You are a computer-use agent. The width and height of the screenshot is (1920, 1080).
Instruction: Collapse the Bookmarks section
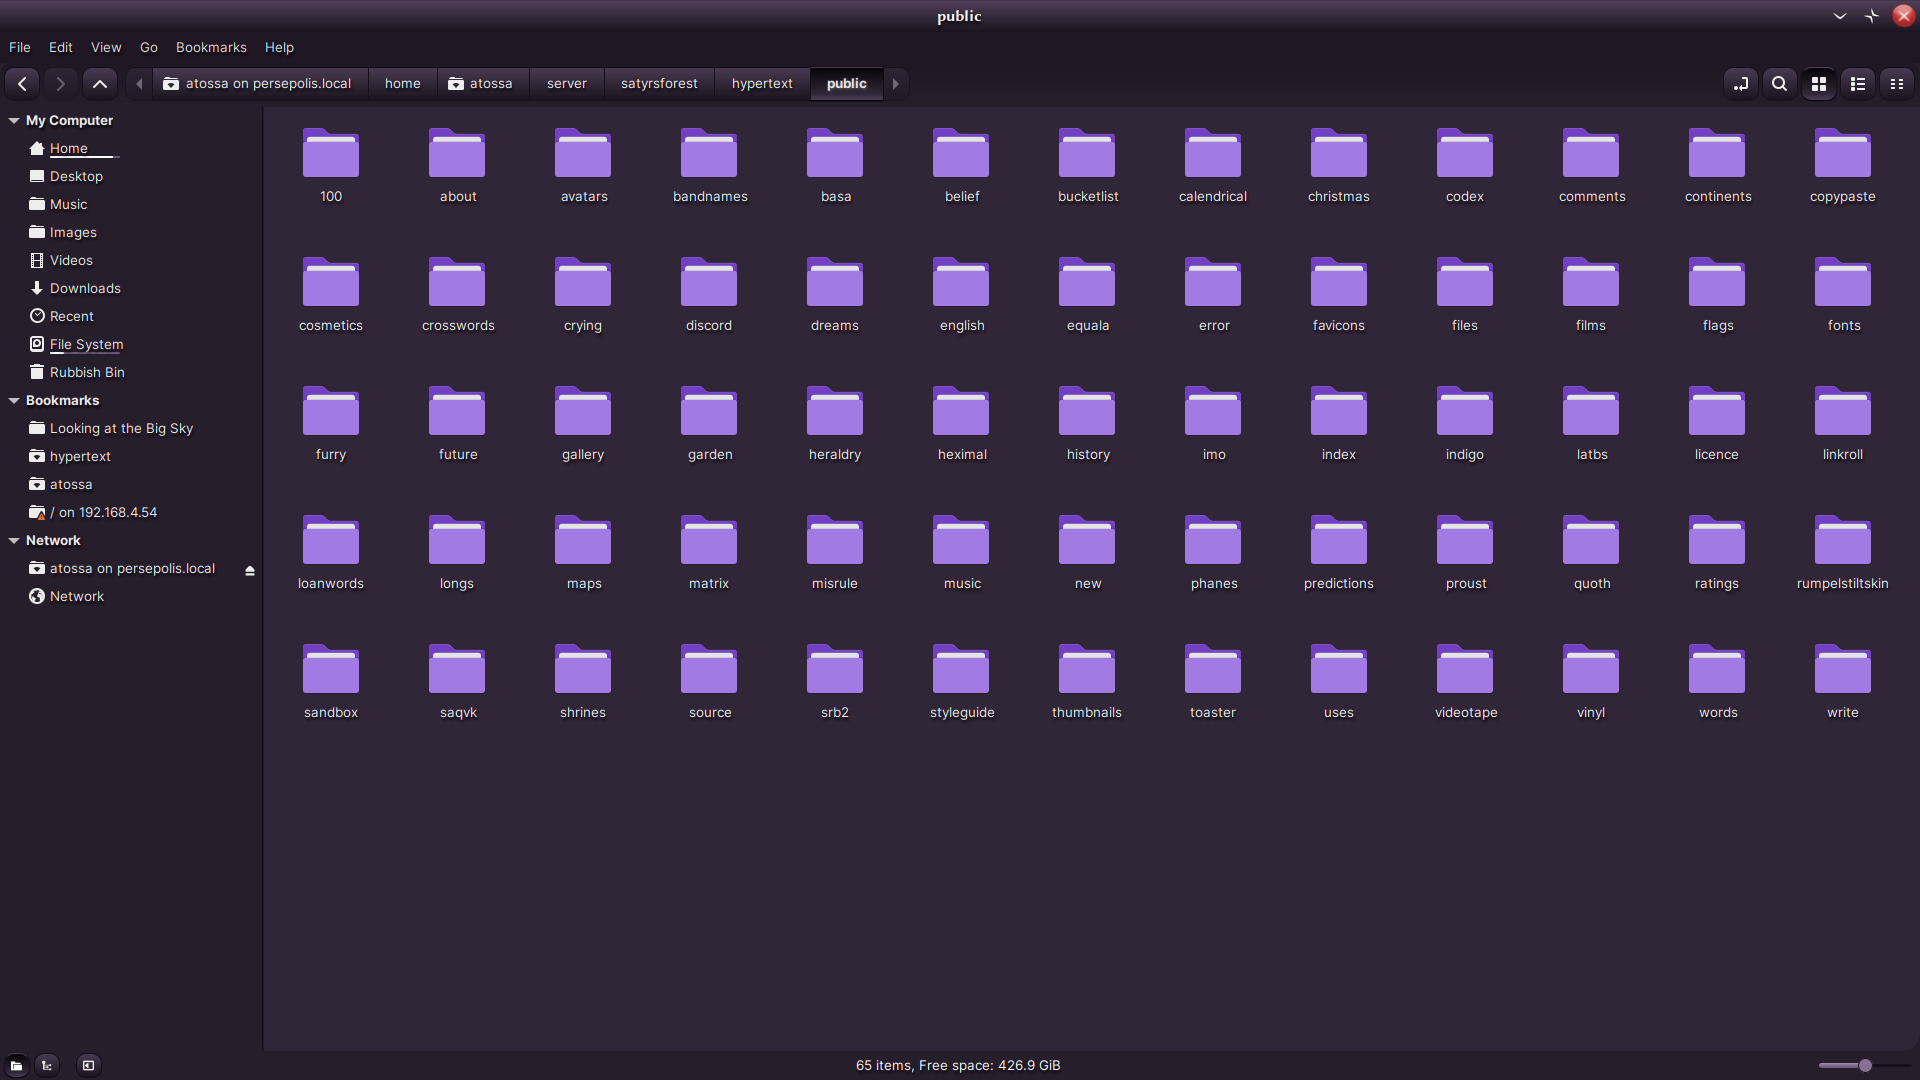14,400
